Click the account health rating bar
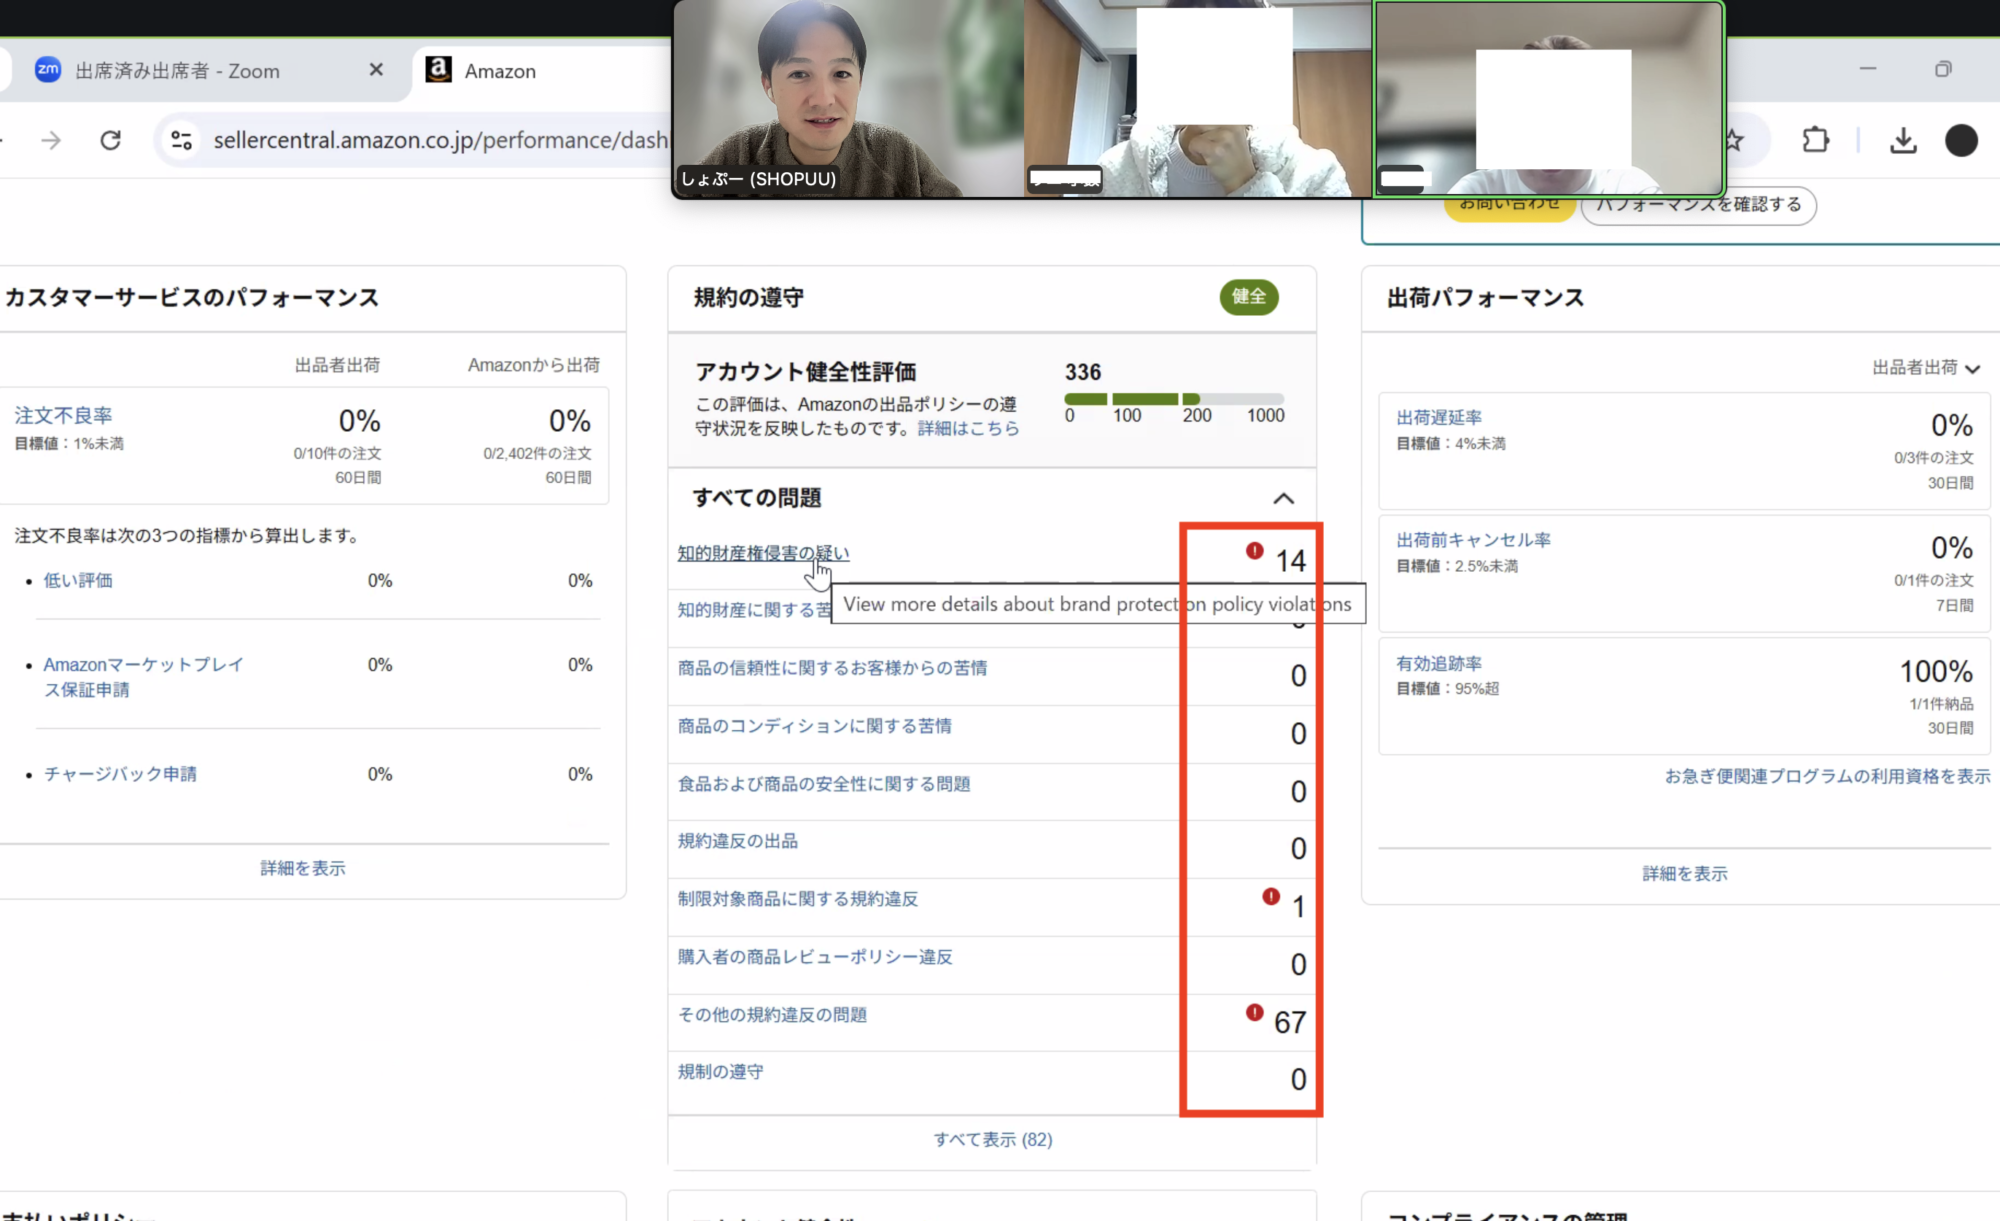Viewport: 2000px width, 1221px height. (1174, 399)
